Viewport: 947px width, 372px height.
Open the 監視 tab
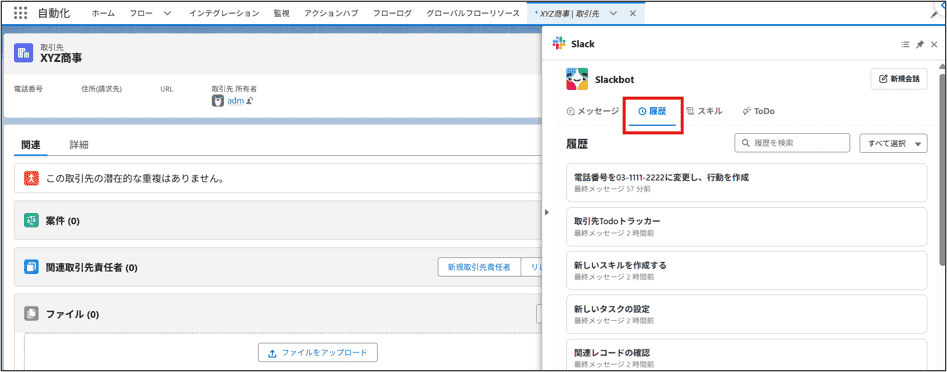281,13
